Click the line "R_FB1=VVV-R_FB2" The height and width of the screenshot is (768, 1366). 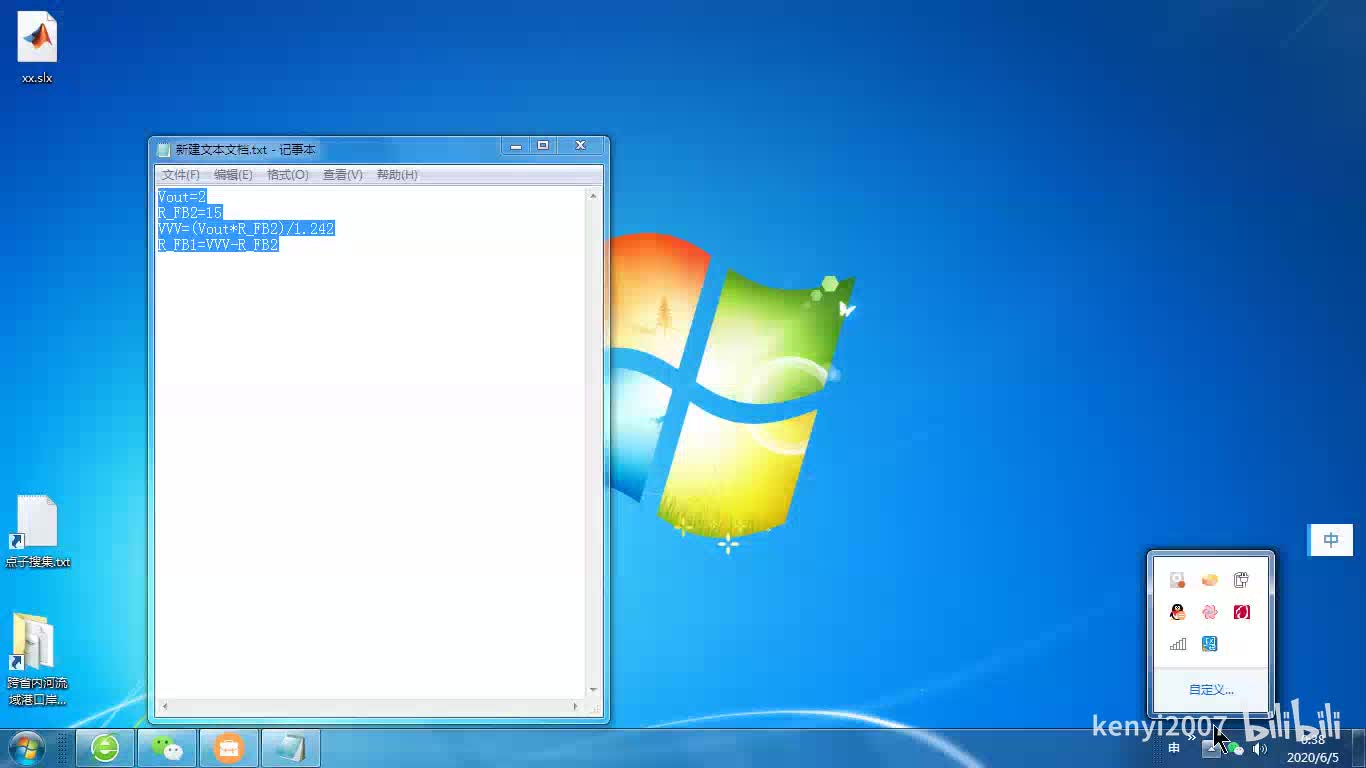point(218,245)
